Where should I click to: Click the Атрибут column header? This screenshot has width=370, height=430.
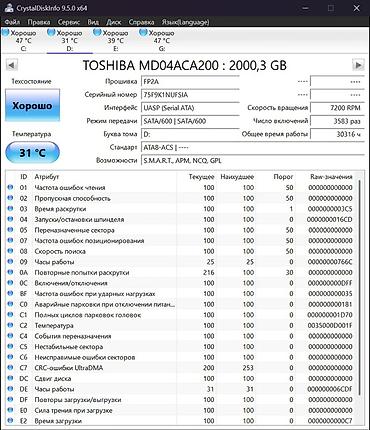pyautogui.click(x=47, y=177)
